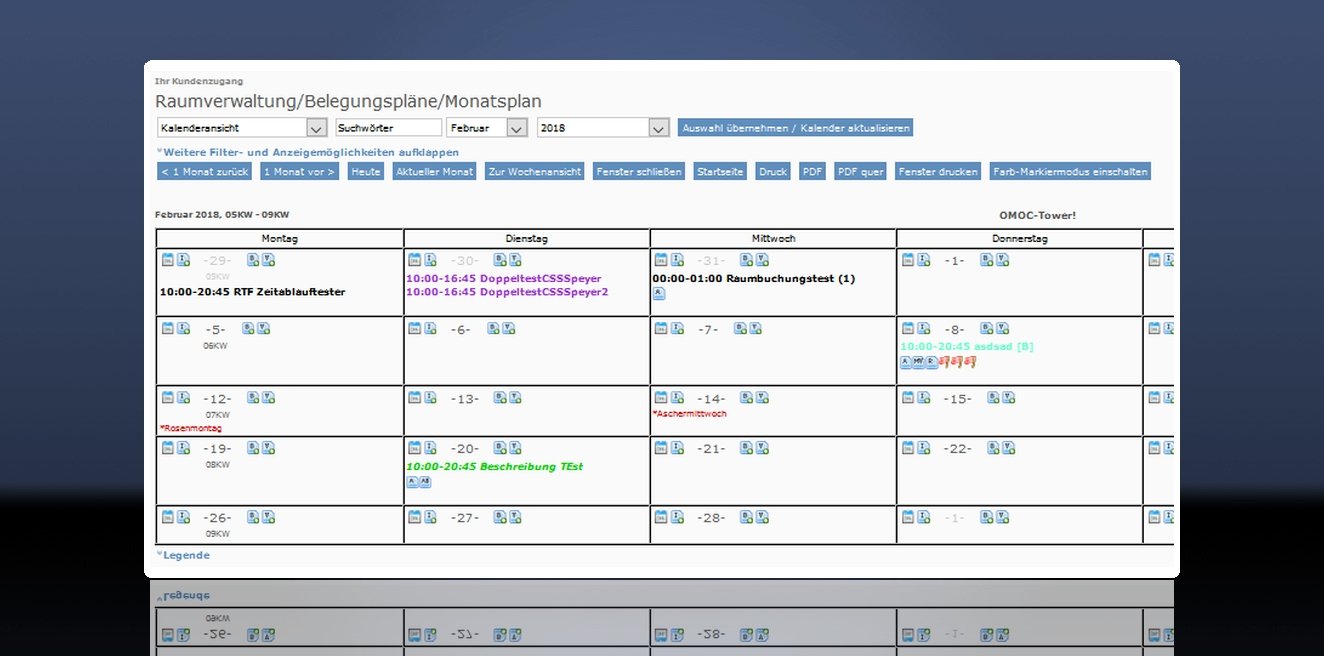The height and width of the screenshot is (656, 1324).
Task: Go back with '< 1 Monat zurück'
Action: [x=204, y=172]
